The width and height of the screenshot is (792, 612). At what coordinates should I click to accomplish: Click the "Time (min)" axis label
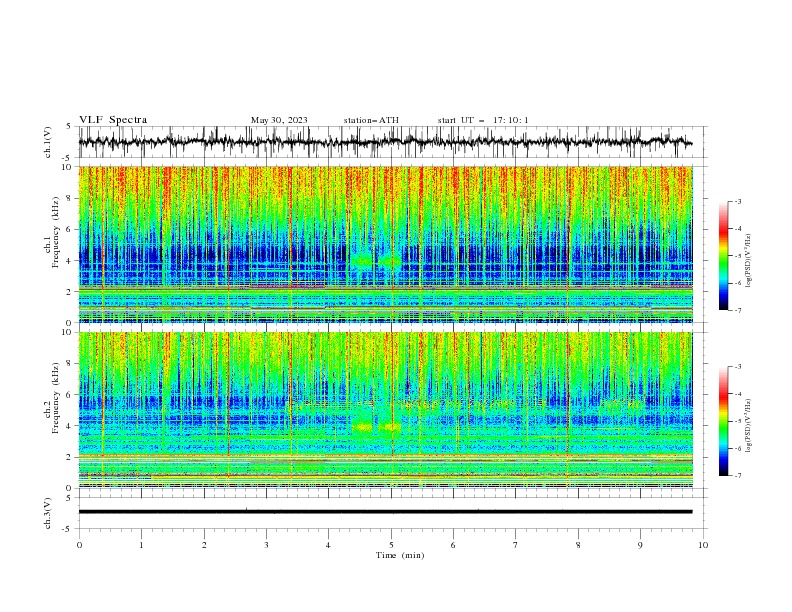[x=400, y=555]
